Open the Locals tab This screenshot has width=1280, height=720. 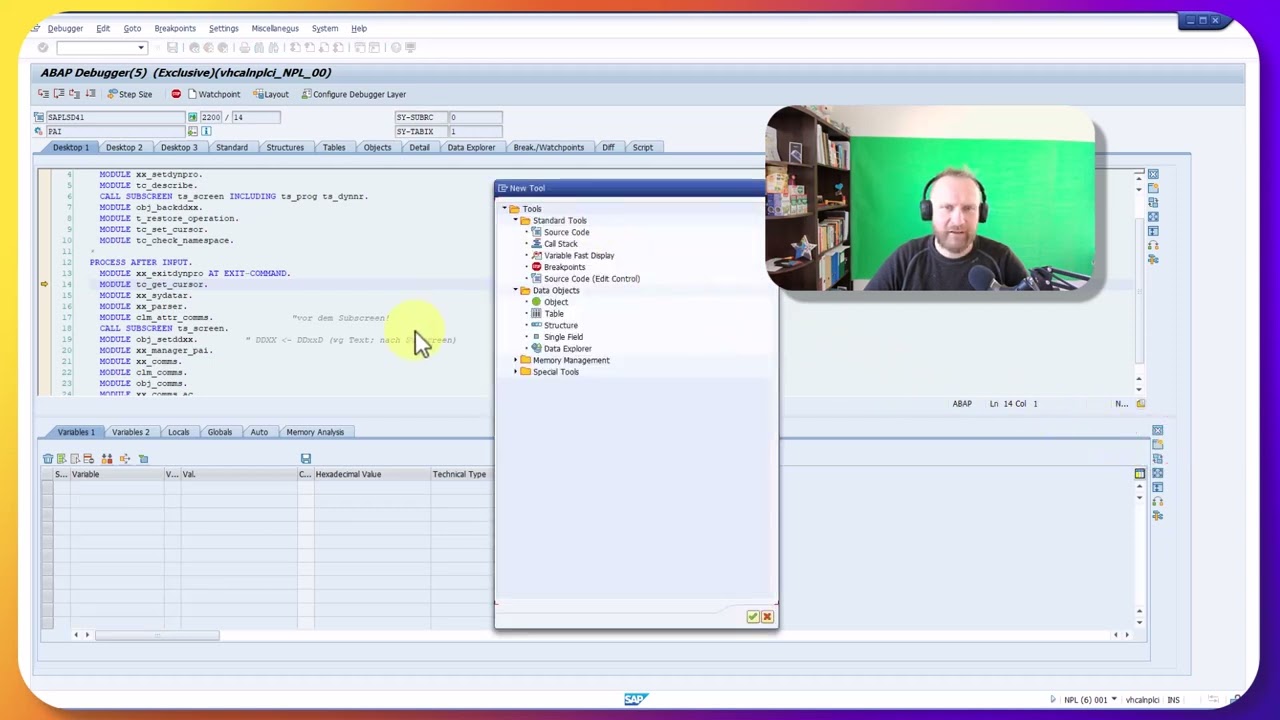(x=178, y=432)
